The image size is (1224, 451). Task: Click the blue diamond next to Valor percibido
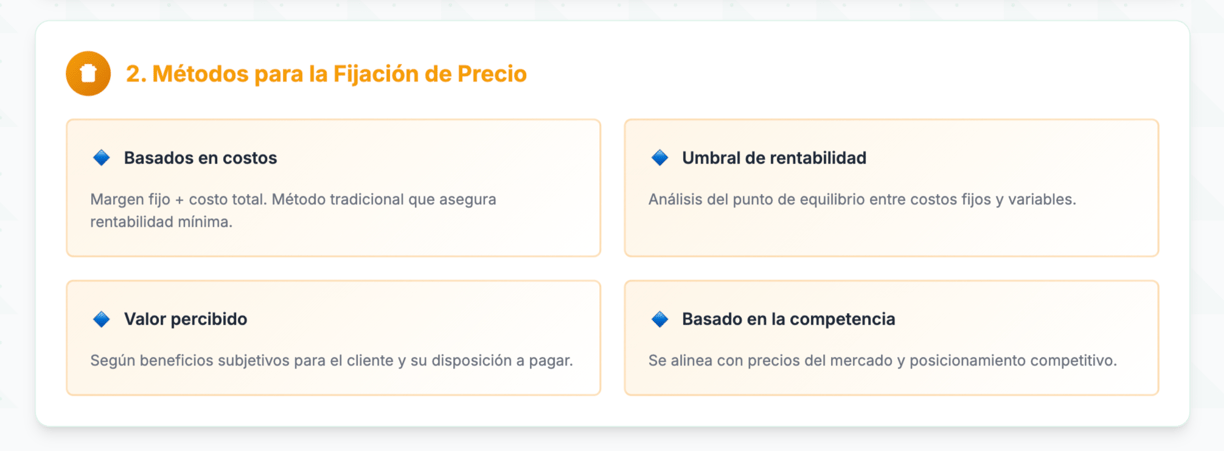pyautogui.click(x=101, y=319)
